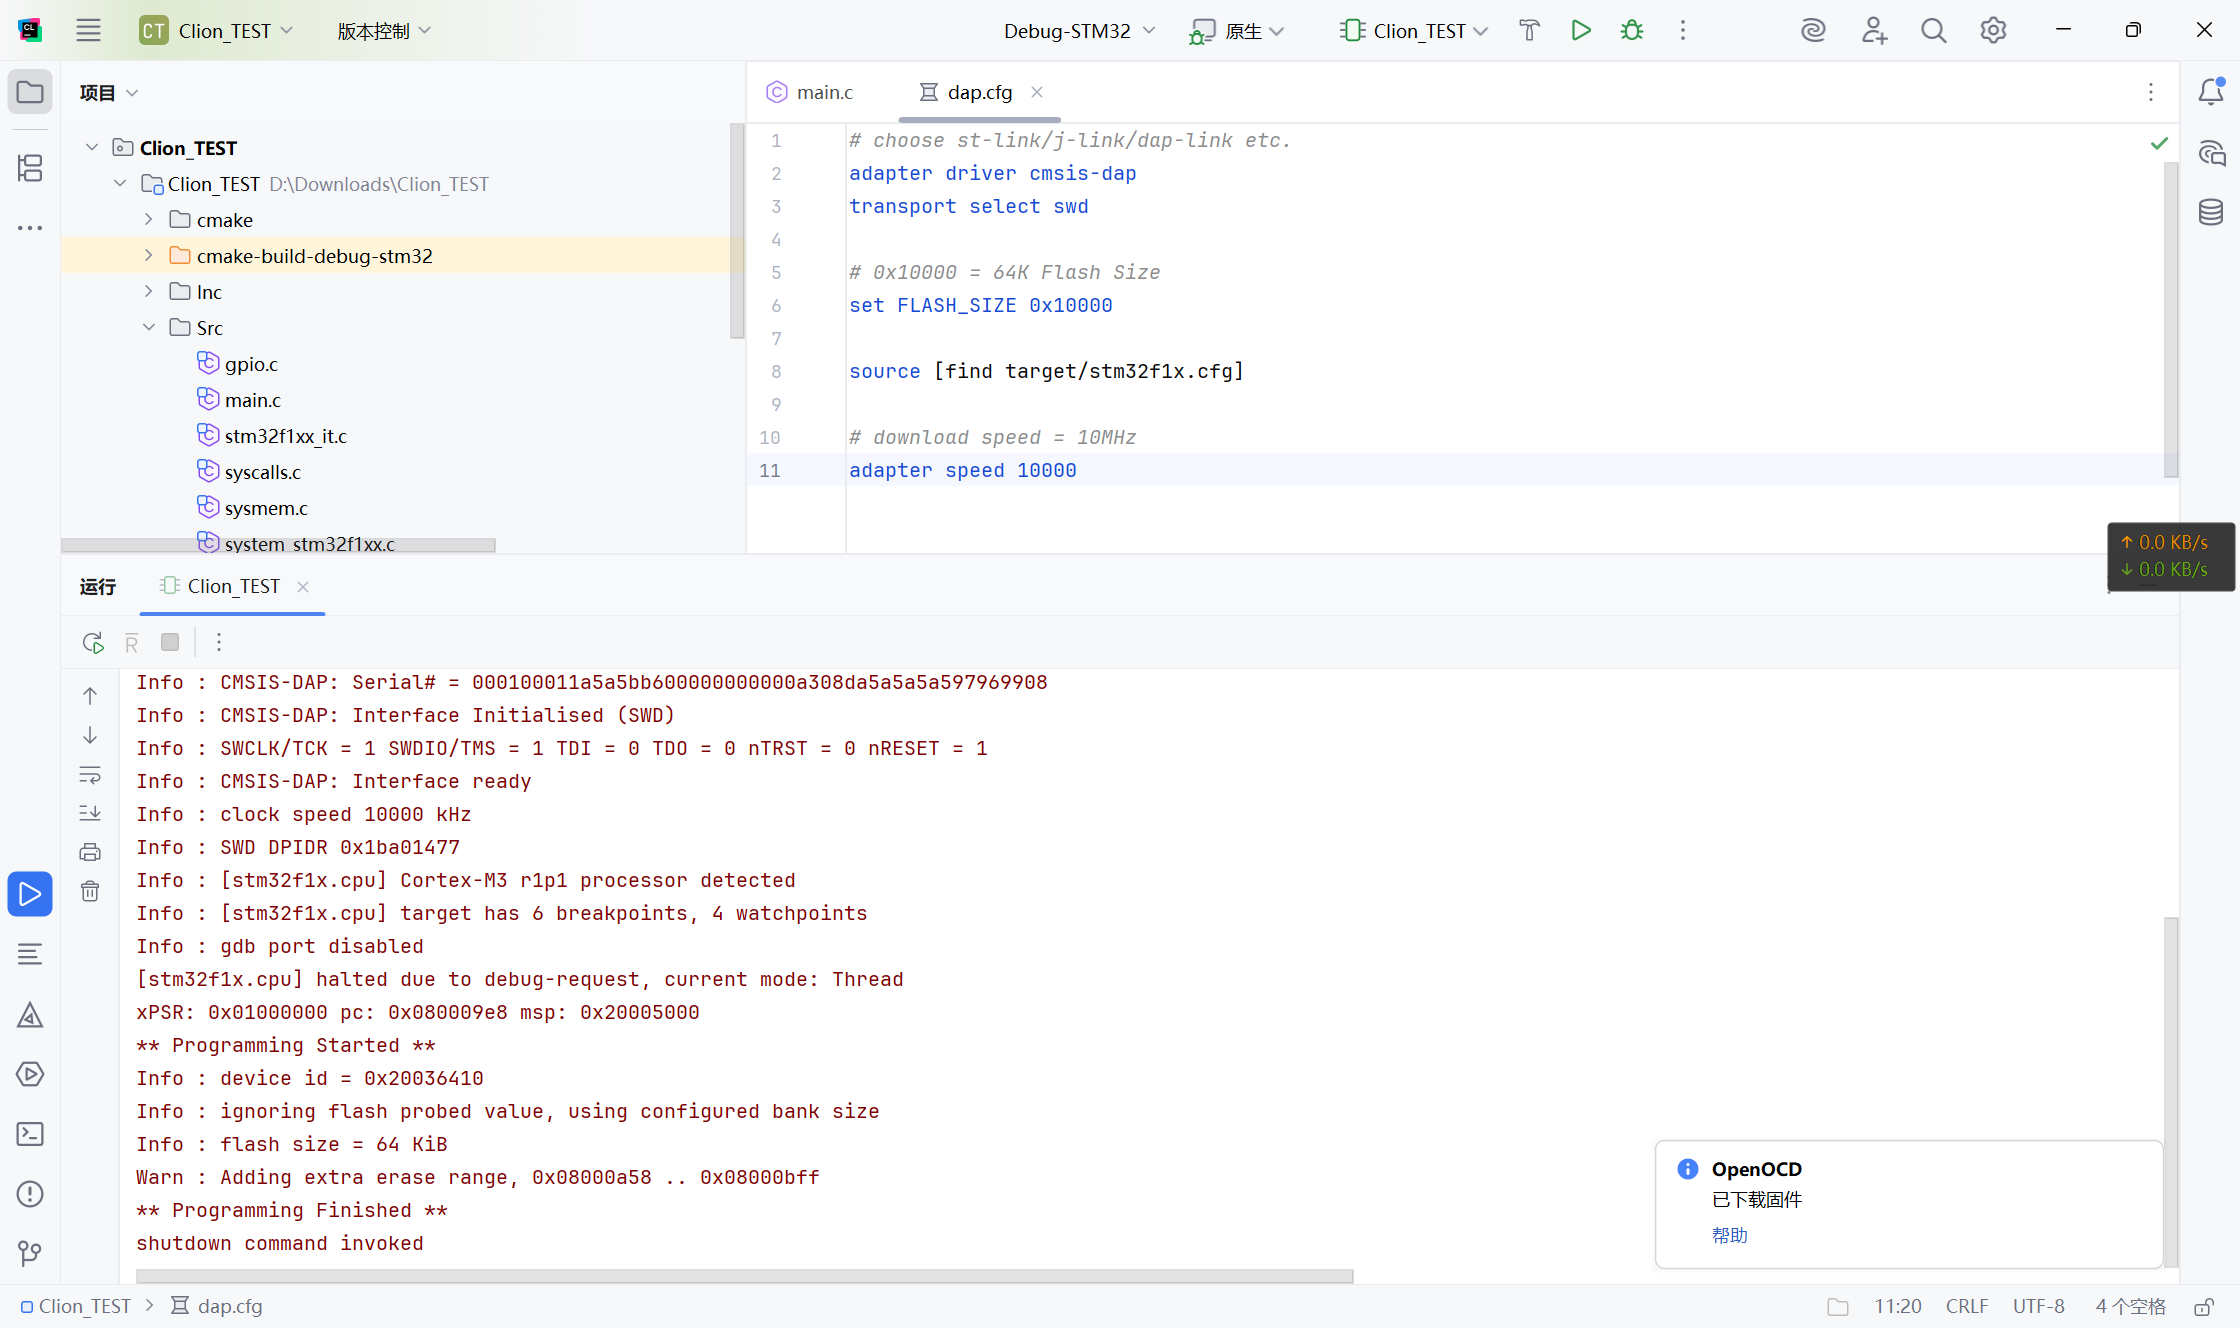
Task: Click the 帮助 link in the OpenOCD notification
Action: click(1729, 1235)
